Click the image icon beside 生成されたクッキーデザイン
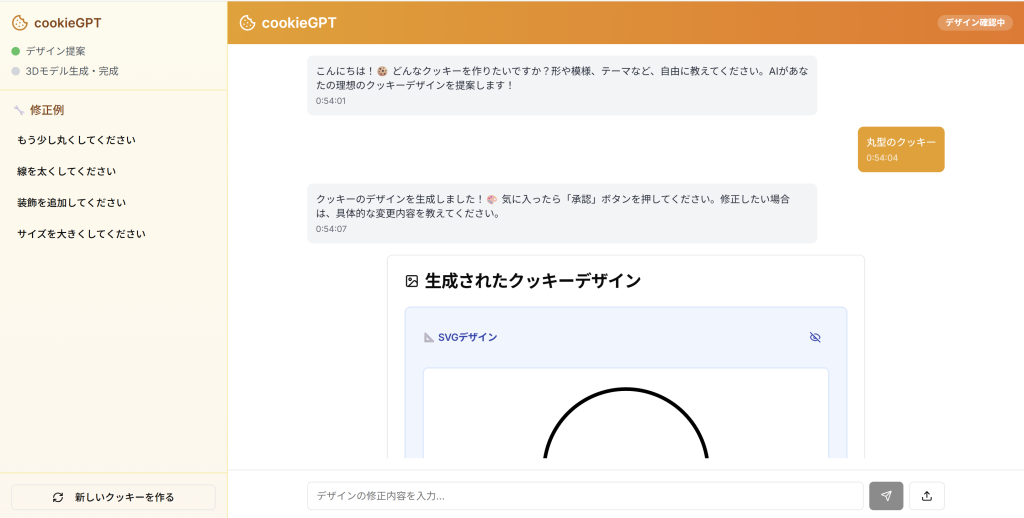 [411, 282]
